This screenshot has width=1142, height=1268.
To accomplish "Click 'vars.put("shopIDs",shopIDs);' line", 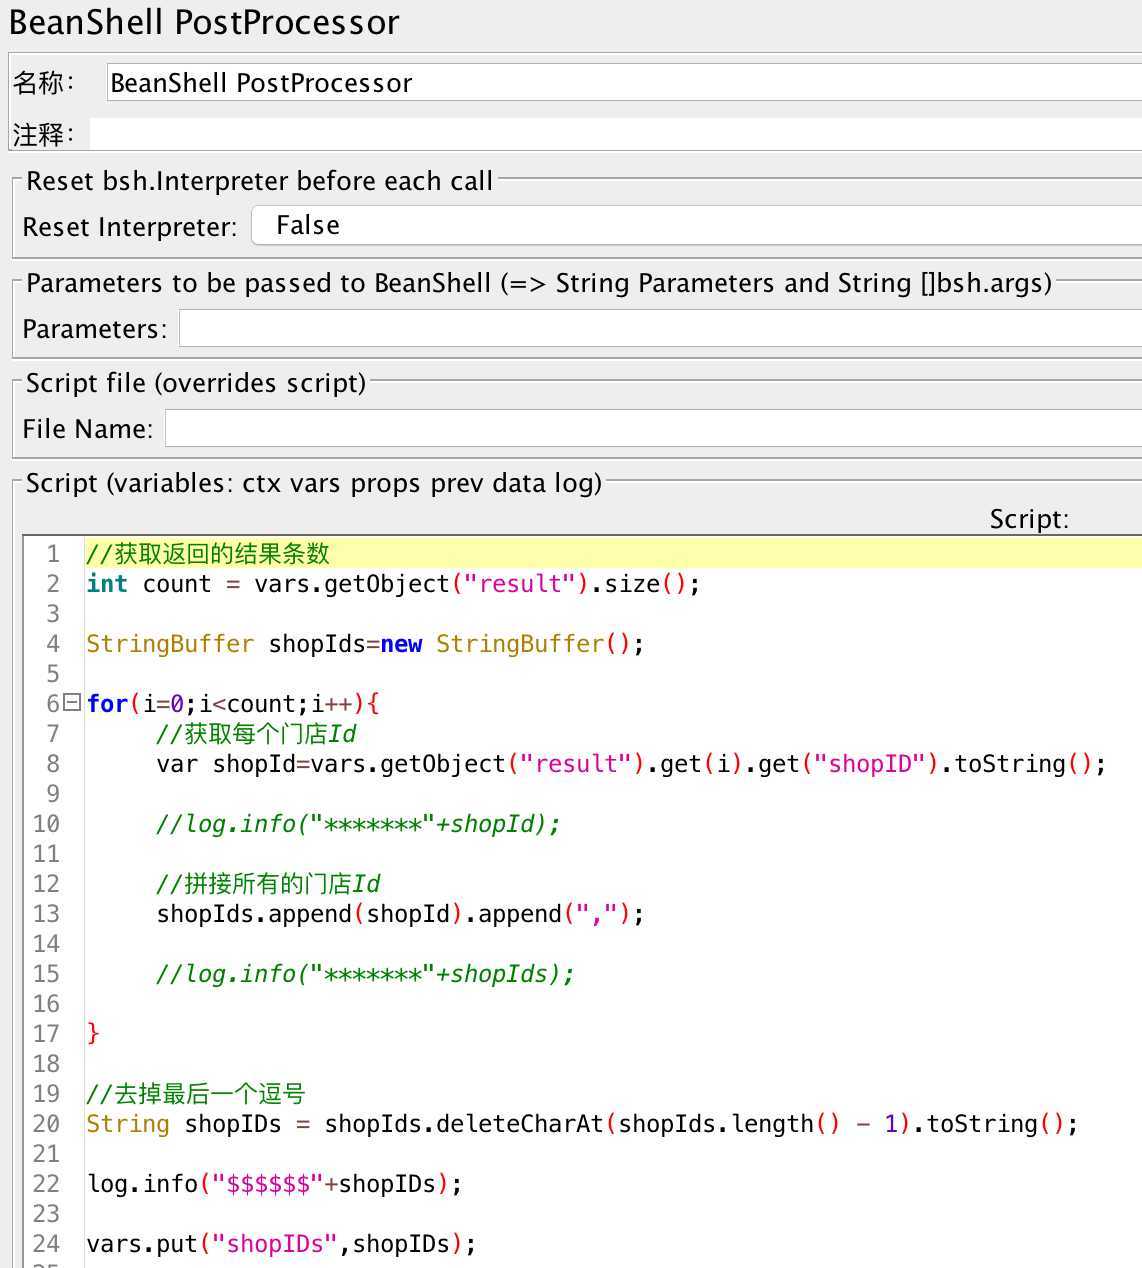I will (x=281, y=1244).
